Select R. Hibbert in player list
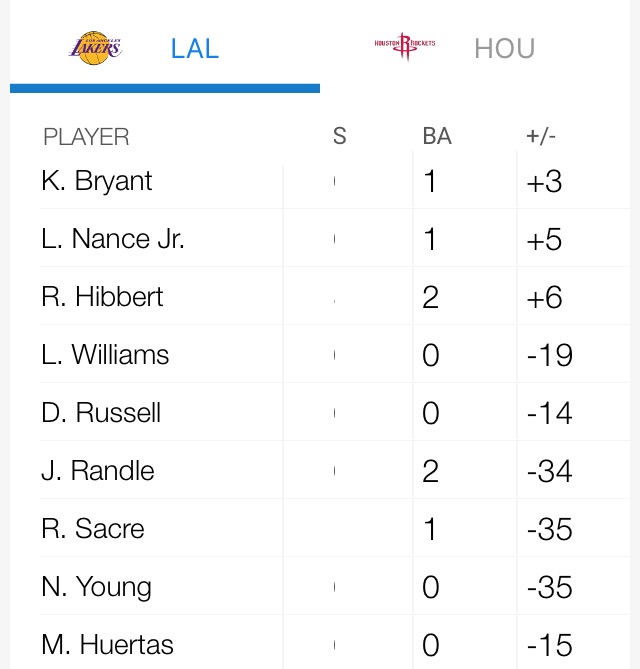The image size is (640, 669). (102, 297)
